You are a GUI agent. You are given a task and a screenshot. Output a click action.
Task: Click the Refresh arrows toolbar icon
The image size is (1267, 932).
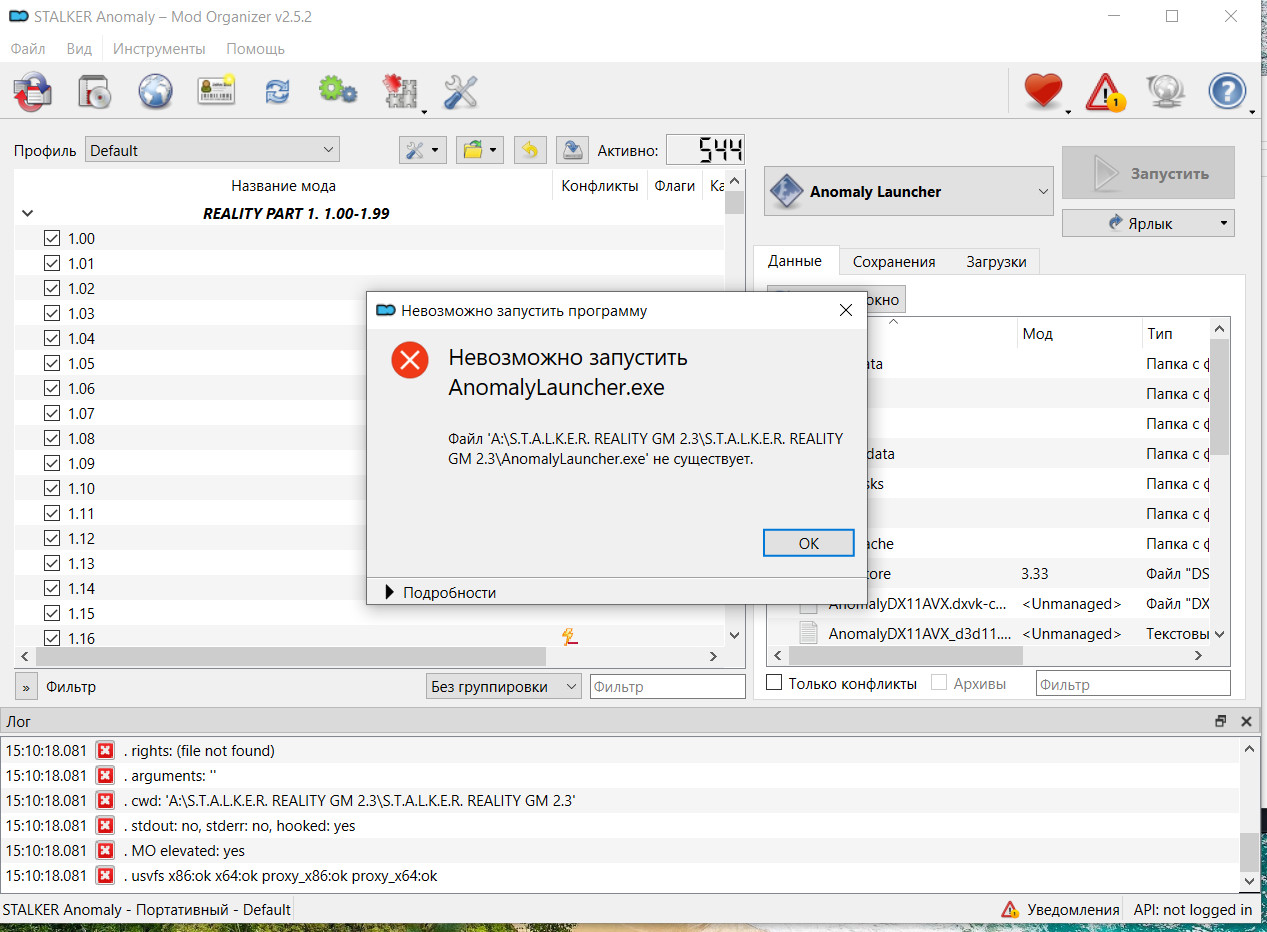click(x=276, y=93)
